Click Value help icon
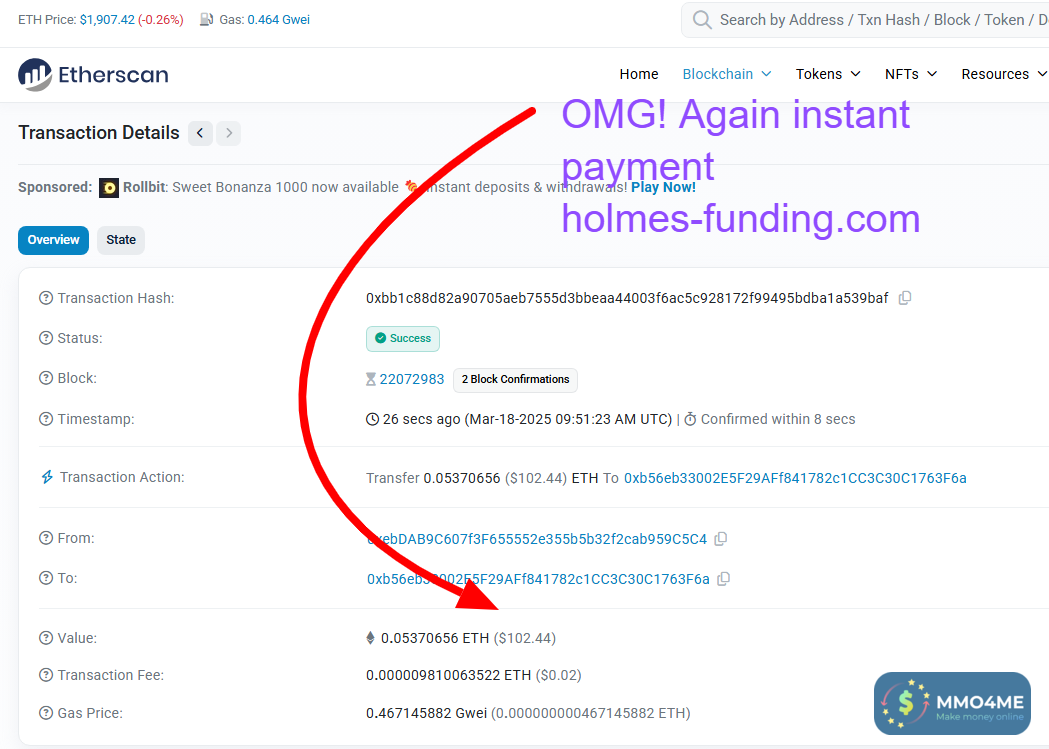This screenshot has width=1049, height=749. click(x=45, y=638)
